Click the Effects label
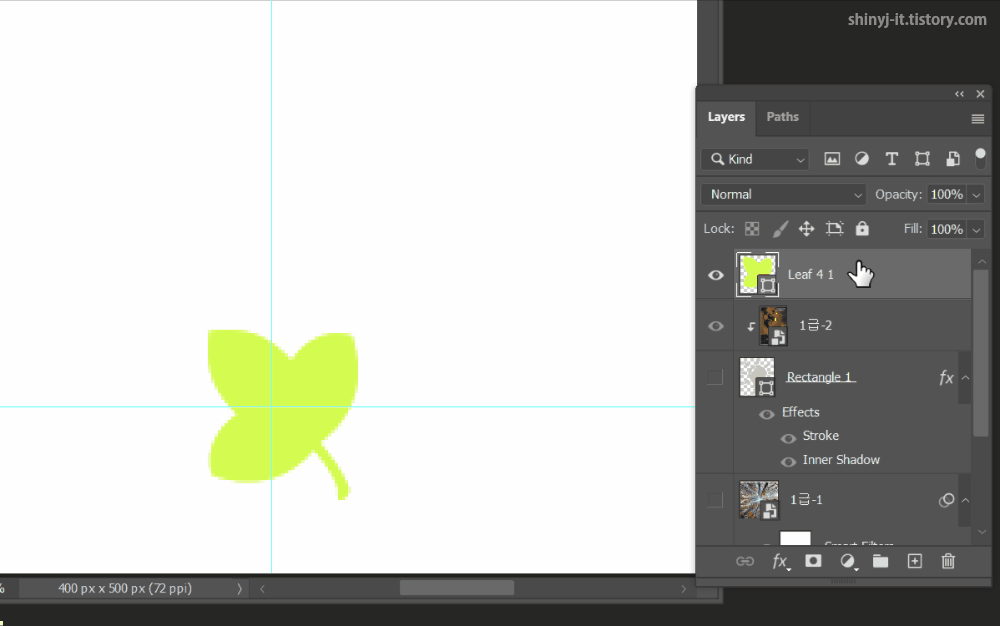 [x=800, y=412]
